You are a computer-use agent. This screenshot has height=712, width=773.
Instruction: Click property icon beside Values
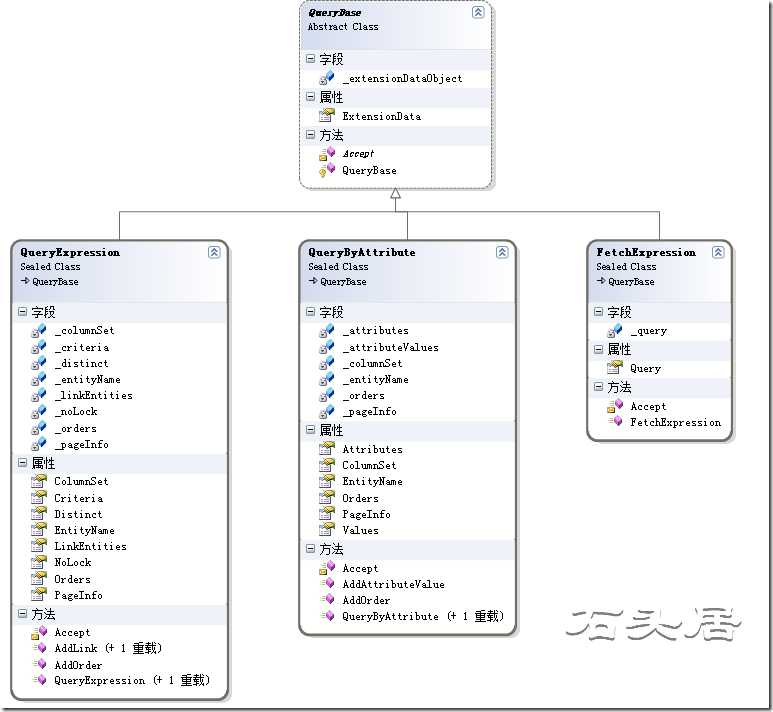coord(326,530)
